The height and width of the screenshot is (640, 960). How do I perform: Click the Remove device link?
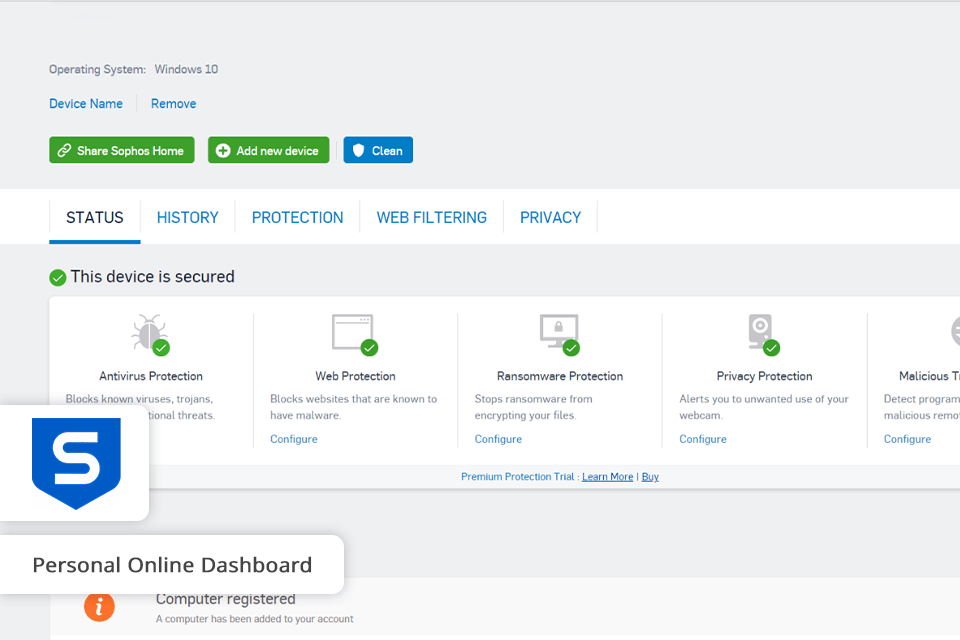click(x=173, y=104)
